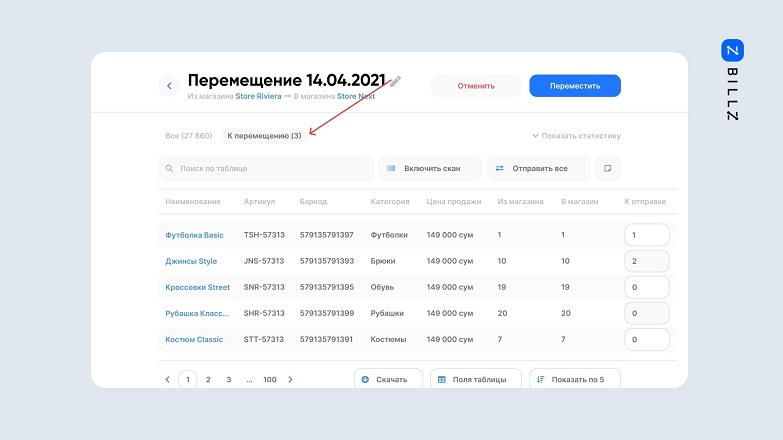The image size is (783, 440).
Task: Enable scanning with Включить скан
Action: [x=430, y=168]
